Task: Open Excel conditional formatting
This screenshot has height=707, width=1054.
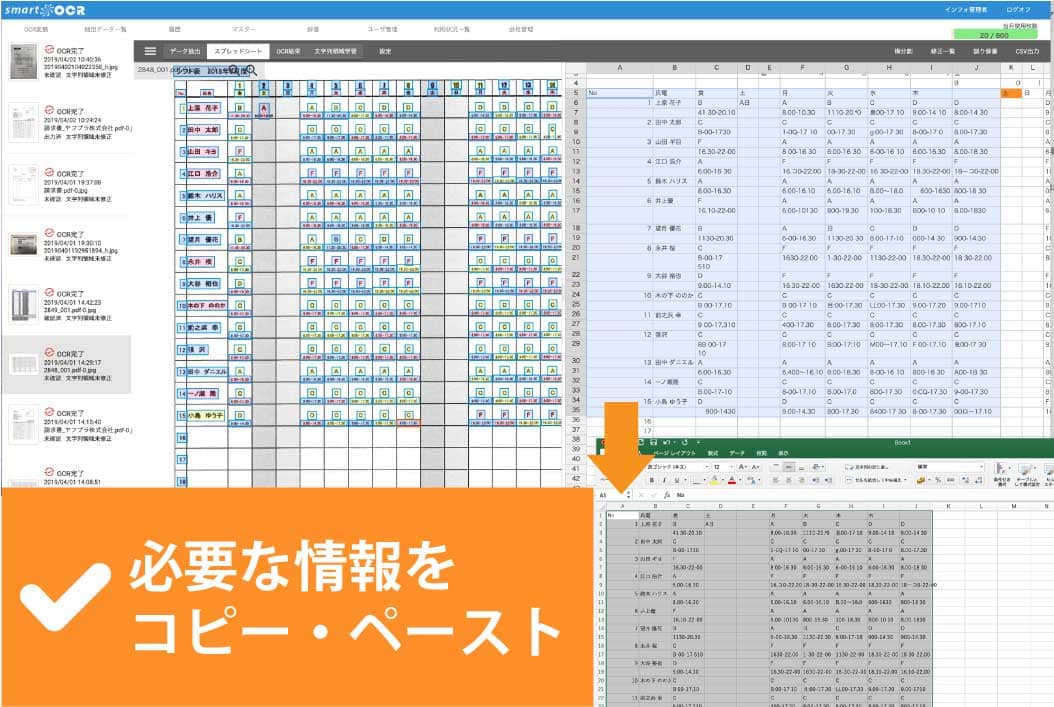Action: [1000, 473]
